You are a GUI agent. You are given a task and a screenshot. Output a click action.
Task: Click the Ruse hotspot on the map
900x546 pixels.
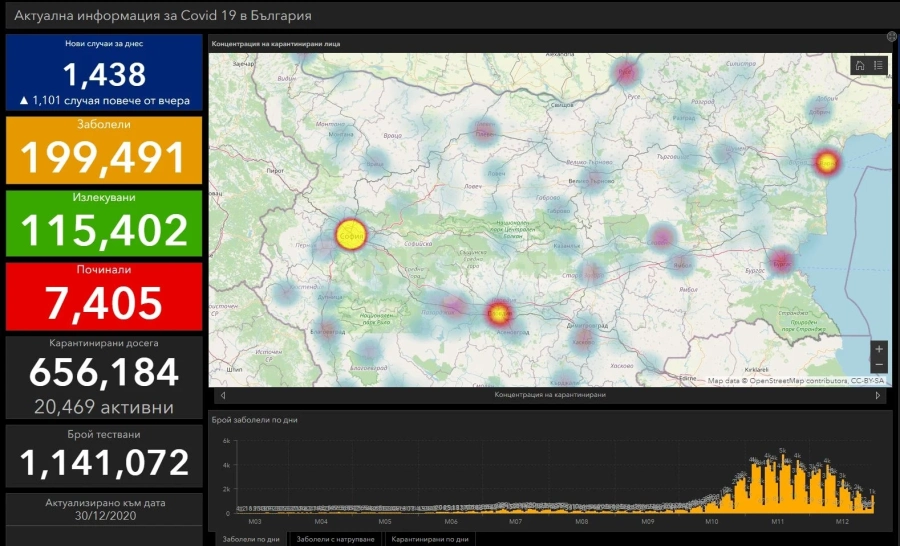(626, 72)
